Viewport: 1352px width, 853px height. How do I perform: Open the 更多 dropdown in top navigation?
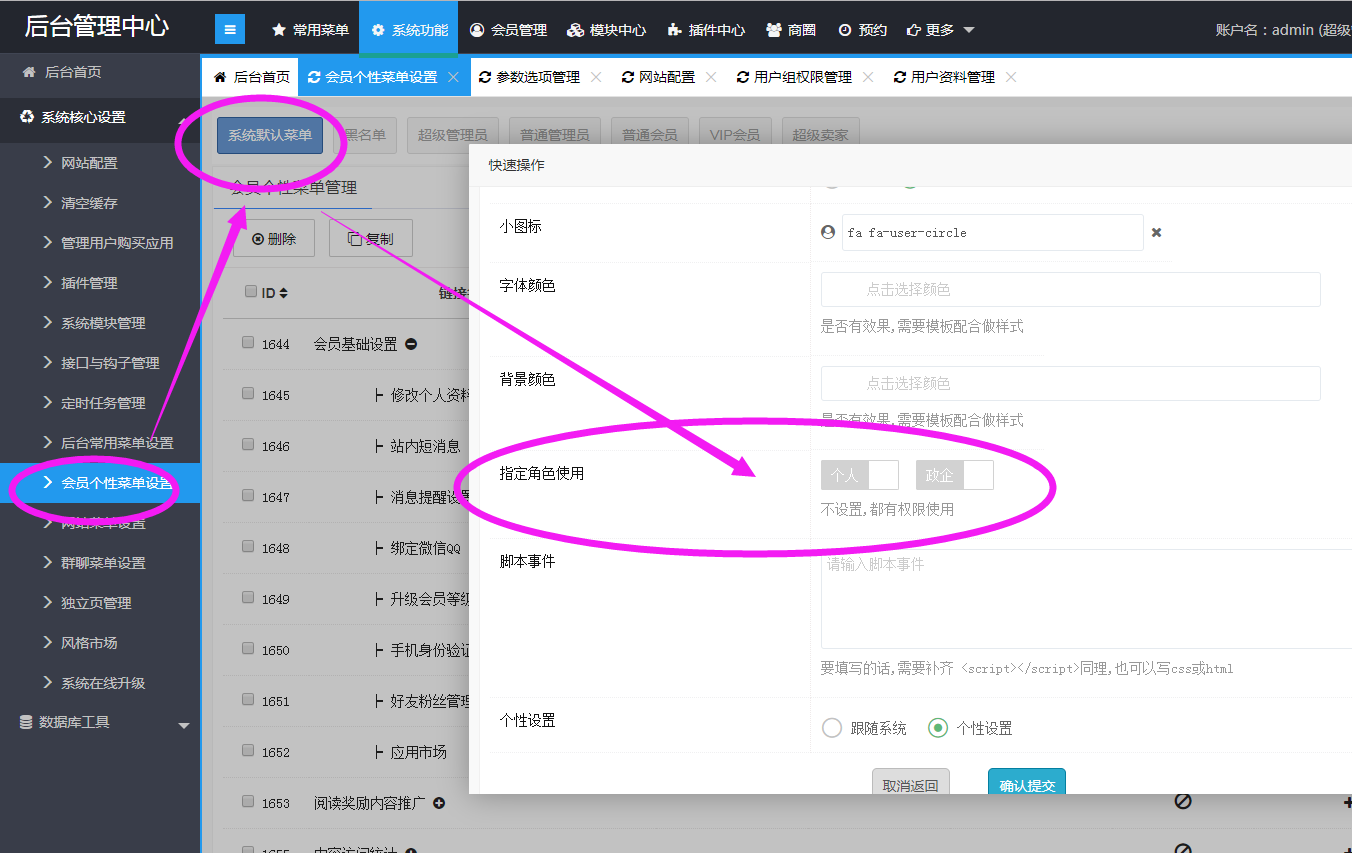(x=940, y=30)
